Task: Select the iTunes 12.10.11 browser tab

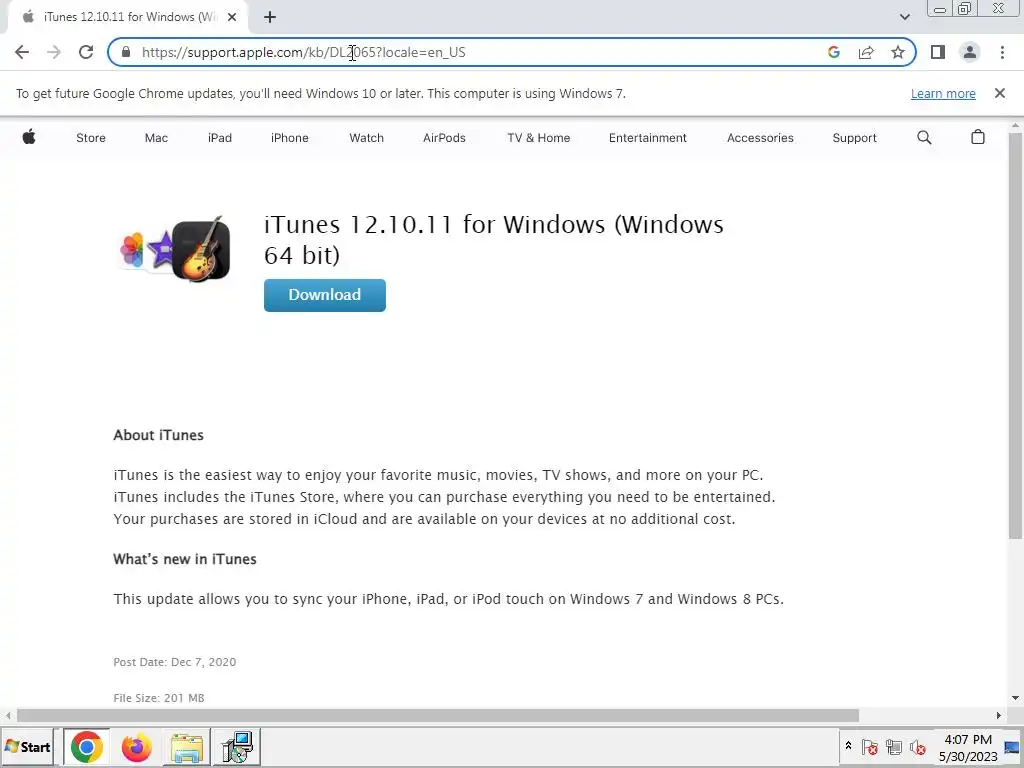Action: click(x=127, y=17)
